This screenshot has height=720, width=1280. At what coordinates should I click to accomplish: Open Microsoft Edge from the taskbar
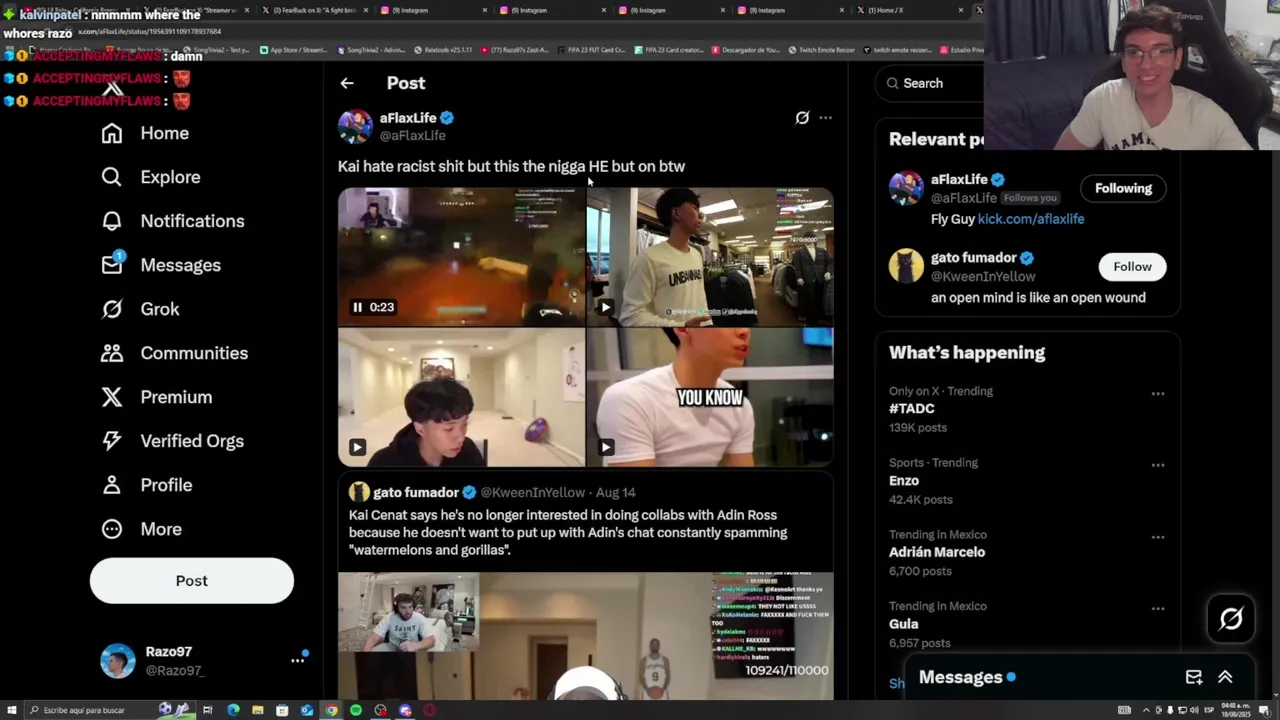click(x=233, y=710)
